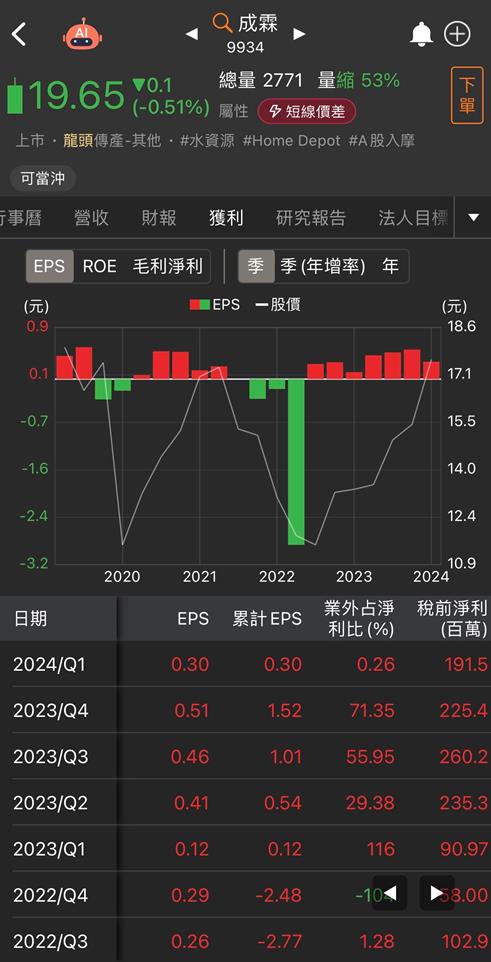Select the 2022/Q3 row date
Image resolution: width=491 pixels, height=962 pixels.
click(x=51, y=941)
